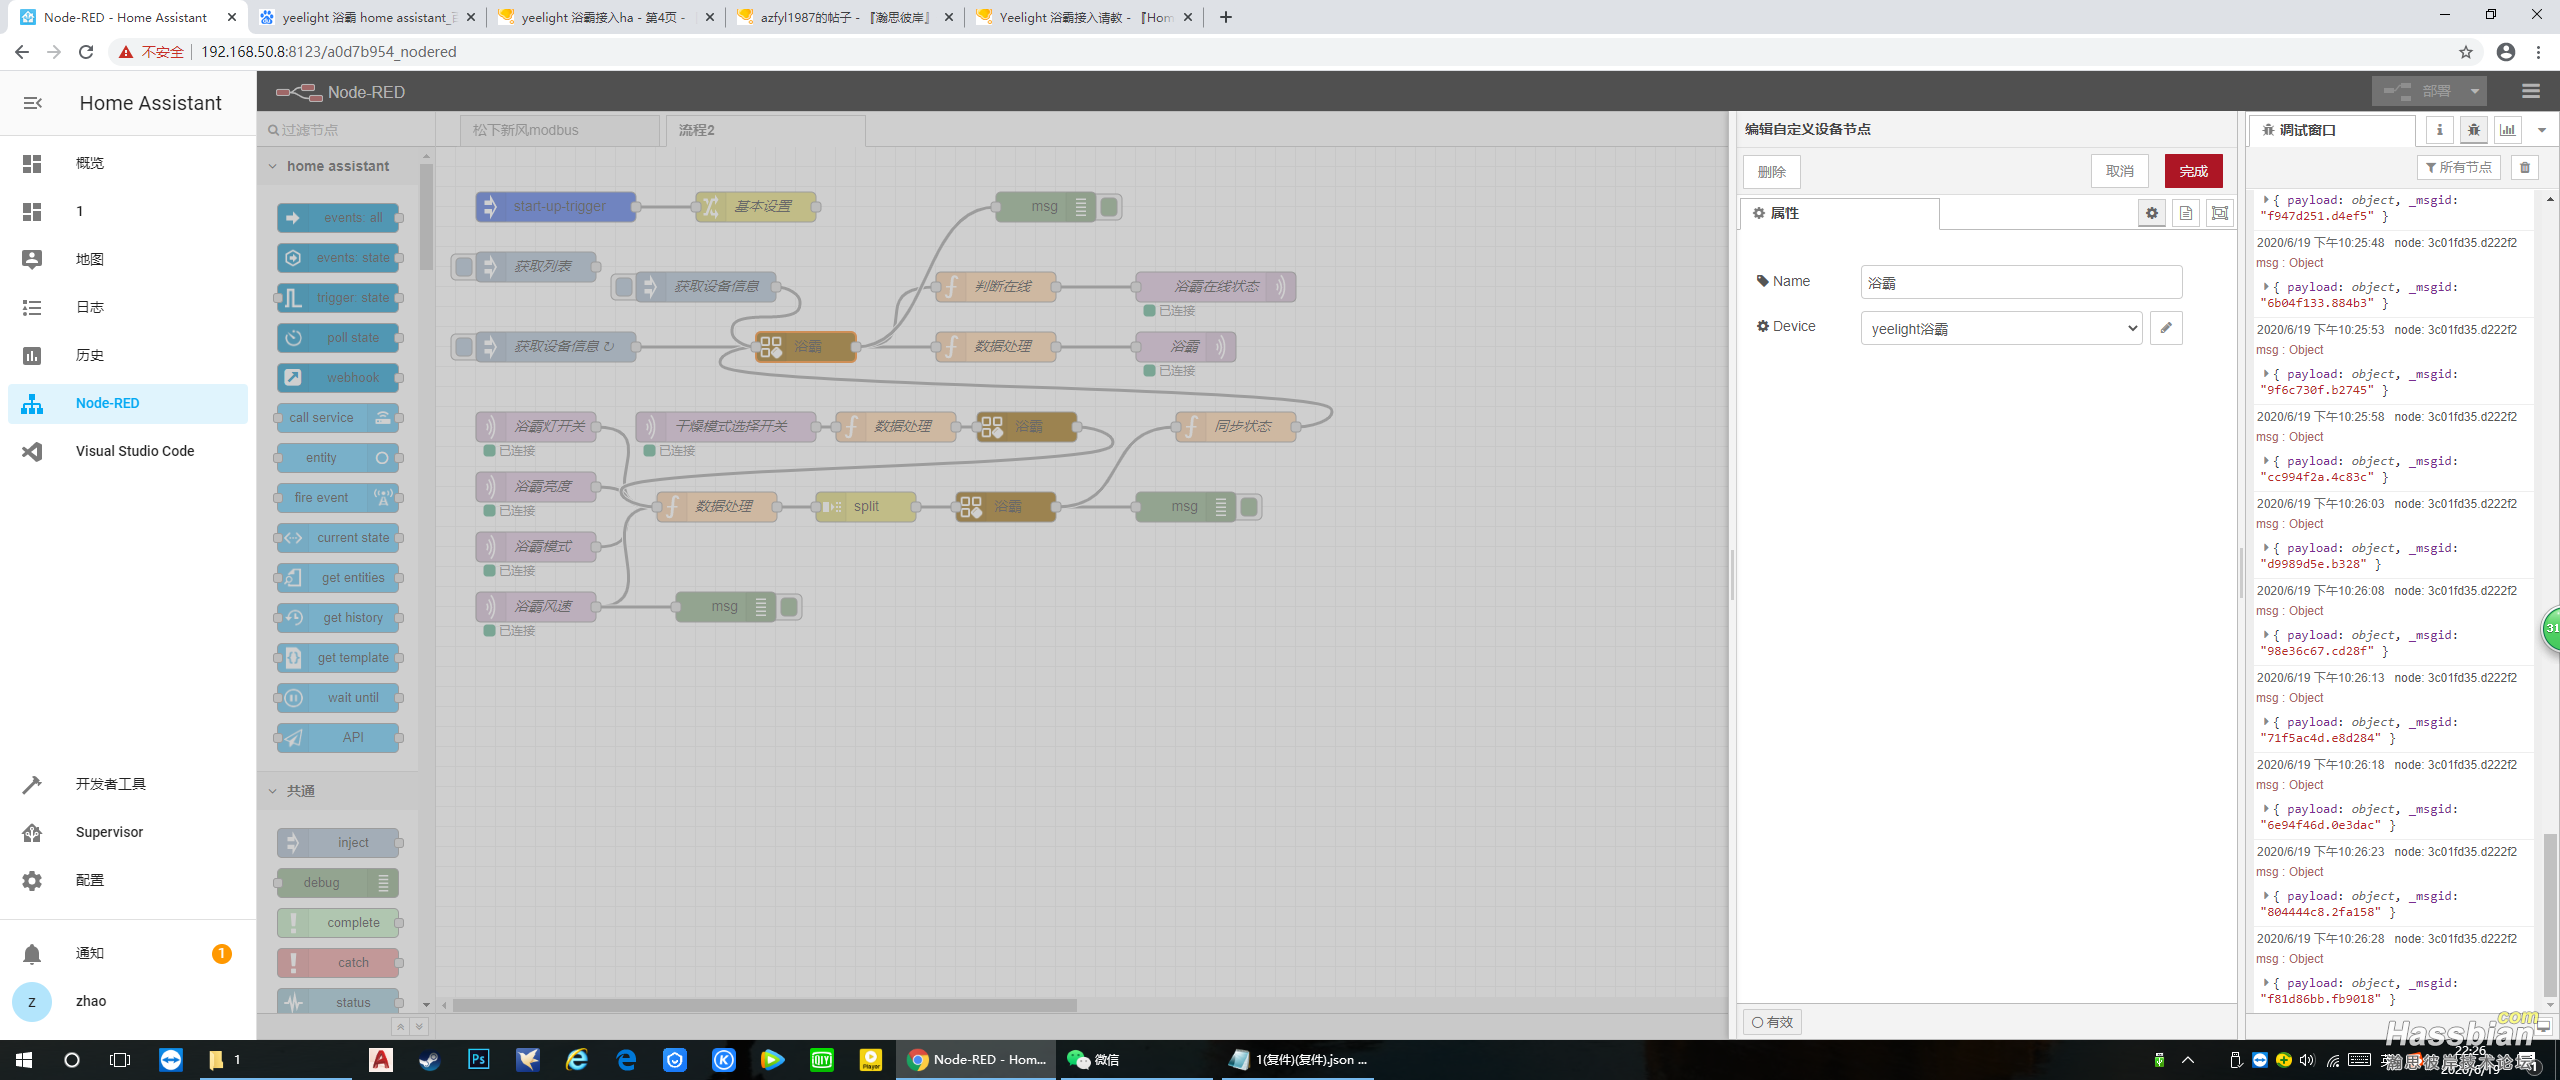Filter debug by 所有节点 all nodes

pyautogui.click(x=2458, y=168)
